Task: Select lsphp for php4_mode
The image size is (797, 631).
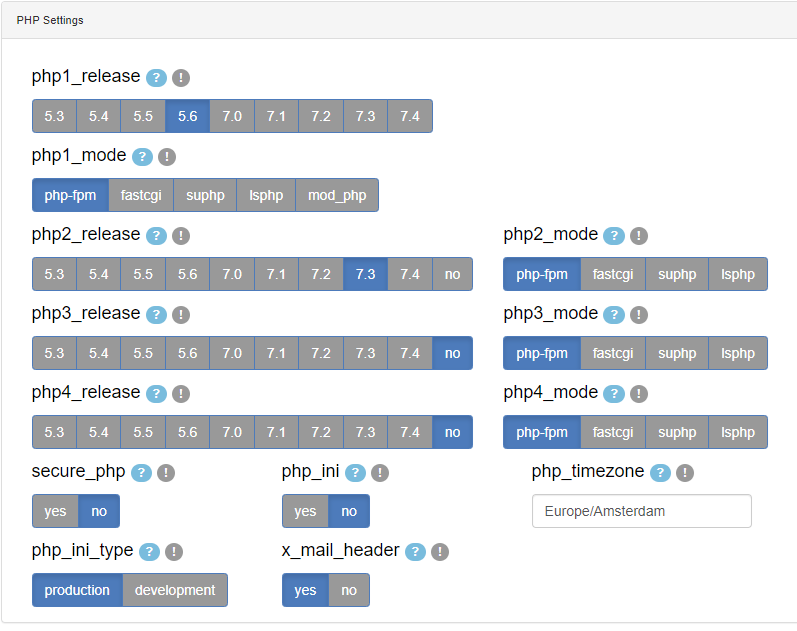Action: click(738, 432)
